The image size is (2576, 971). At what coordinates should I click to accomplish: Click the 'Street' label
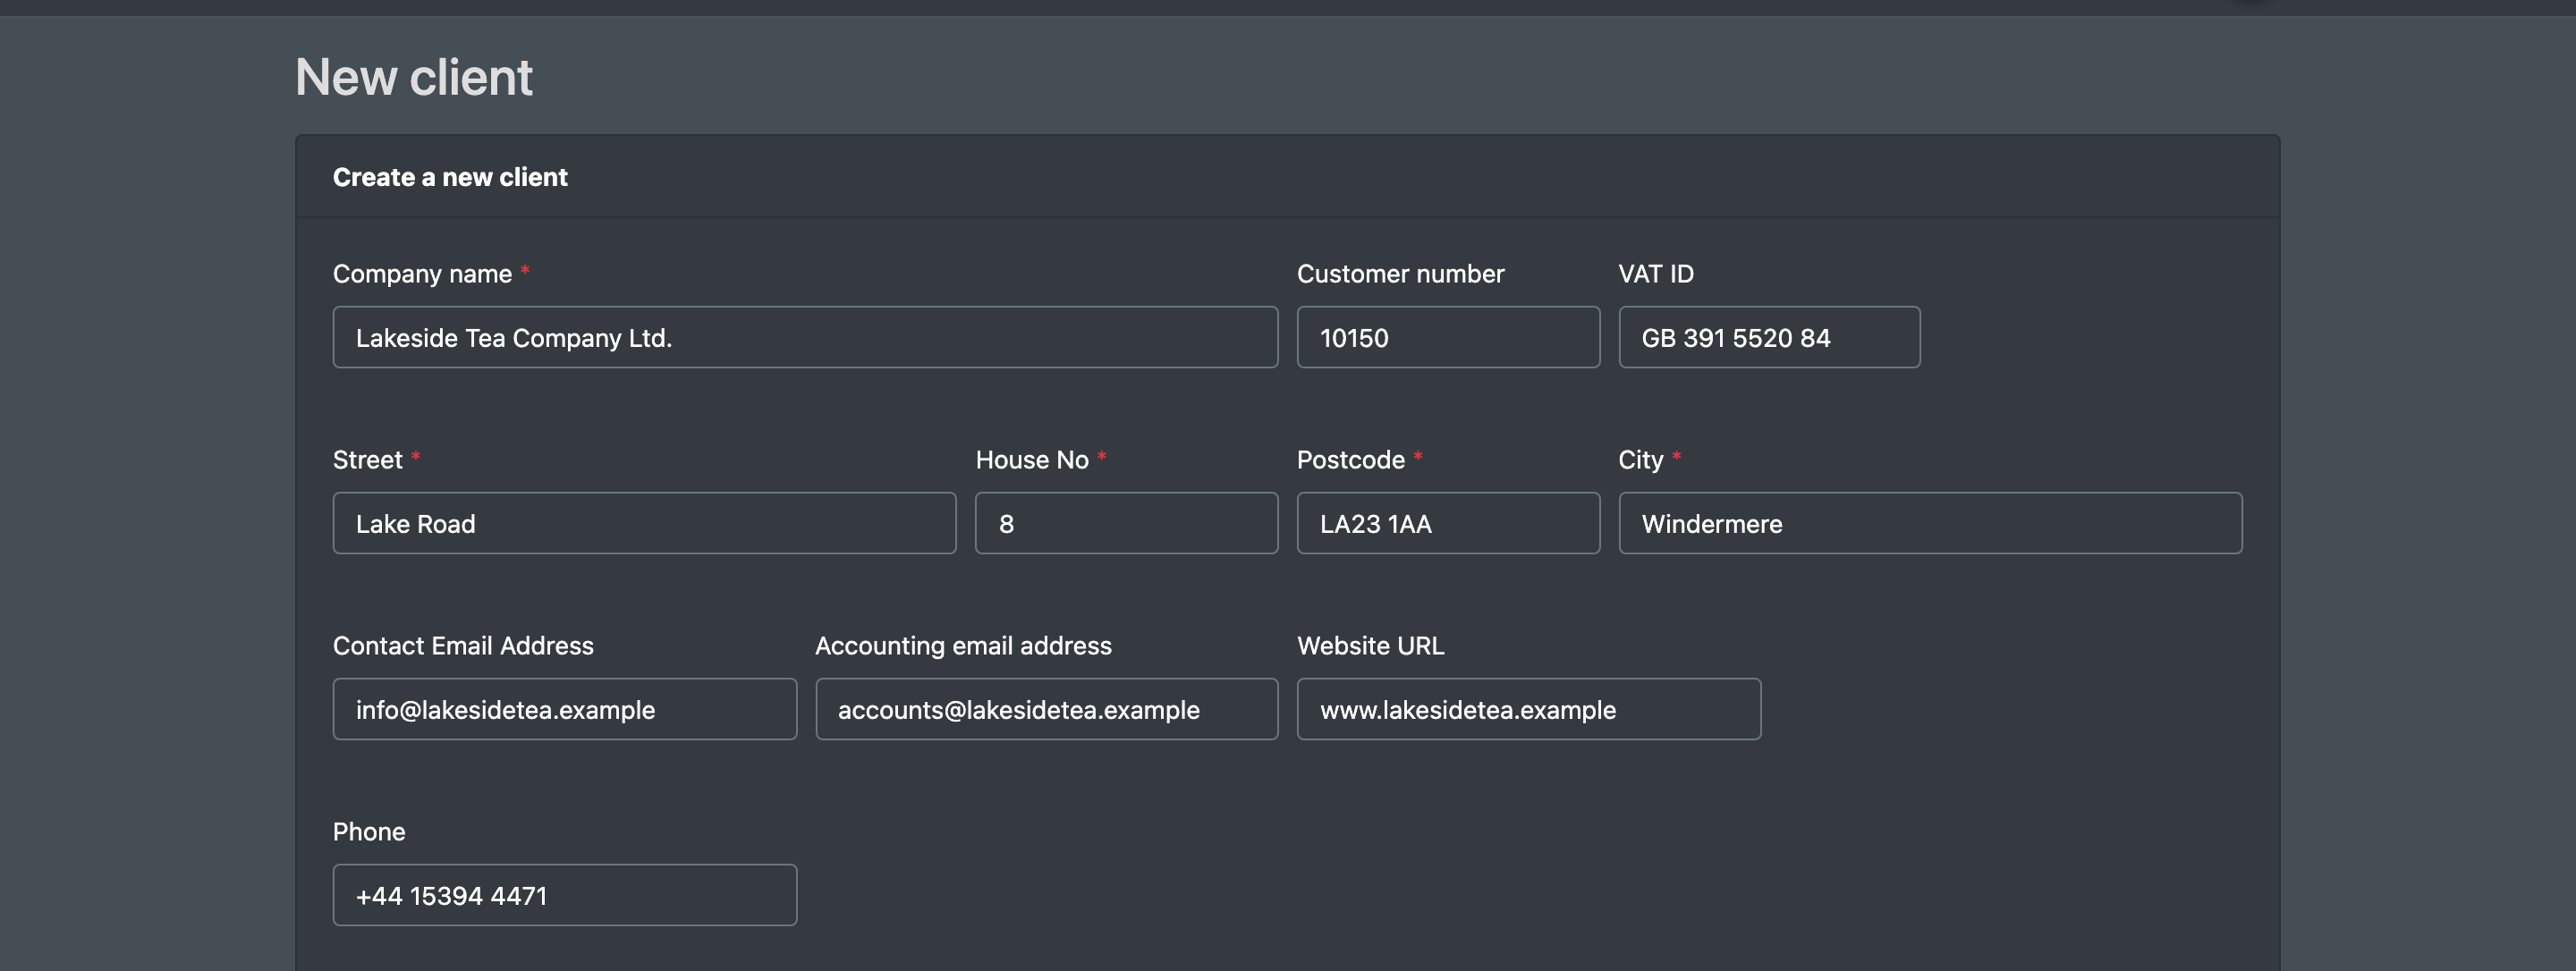click(x=367, y=460)
